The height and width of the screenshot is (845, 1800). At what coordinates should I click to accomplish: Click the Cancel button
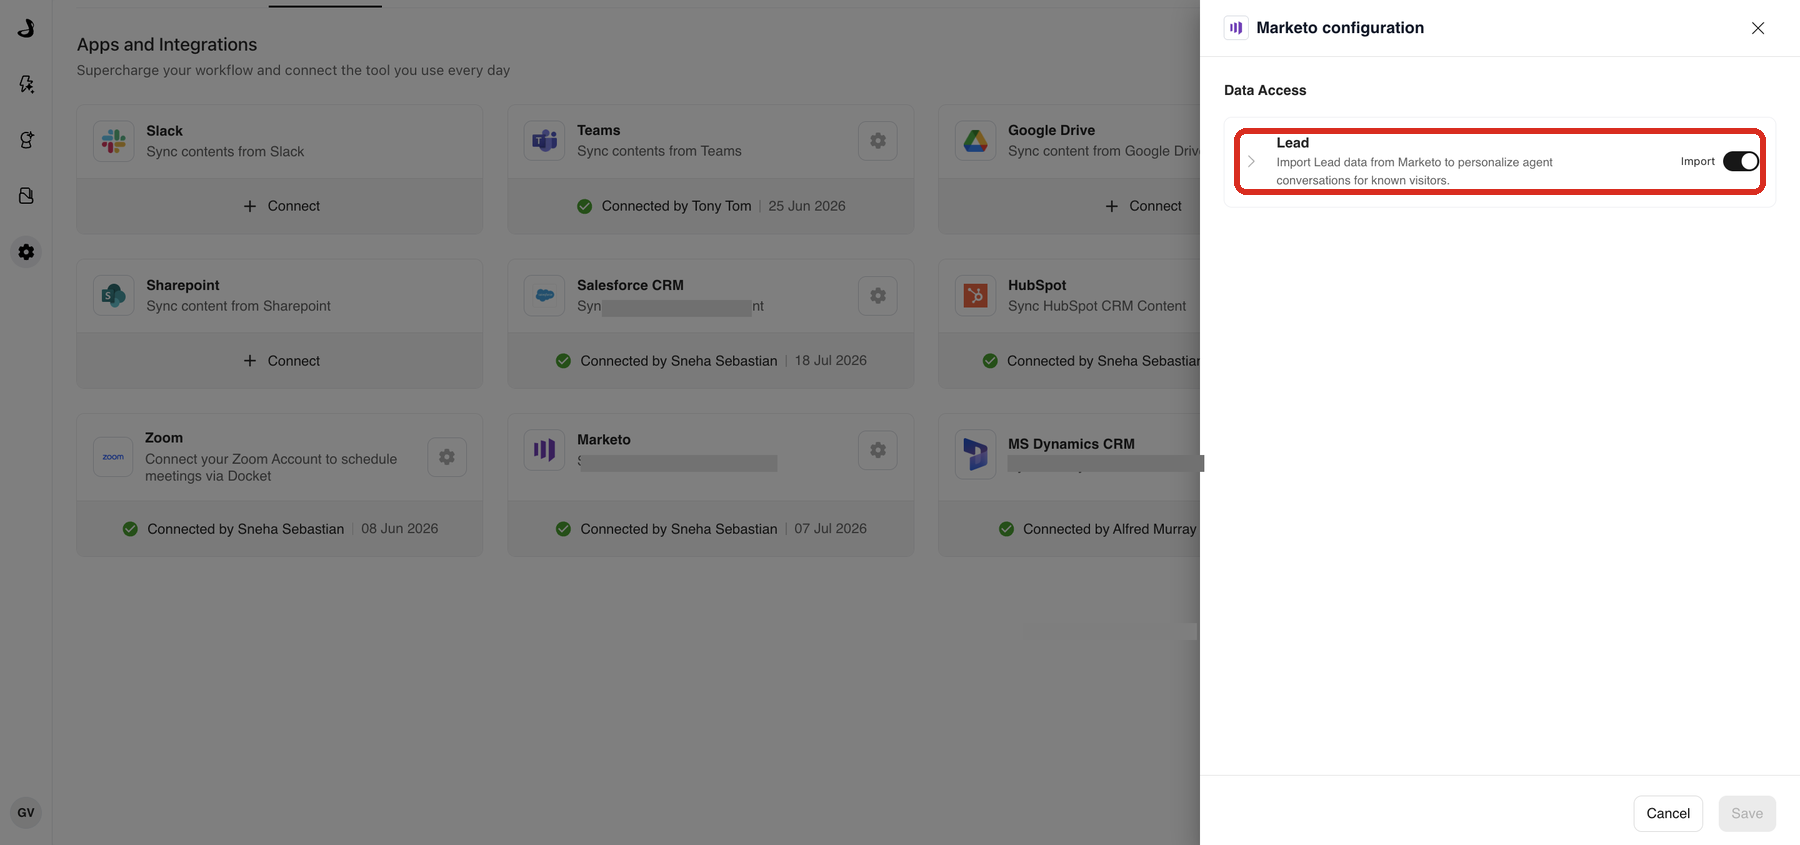coord(1668,813)
